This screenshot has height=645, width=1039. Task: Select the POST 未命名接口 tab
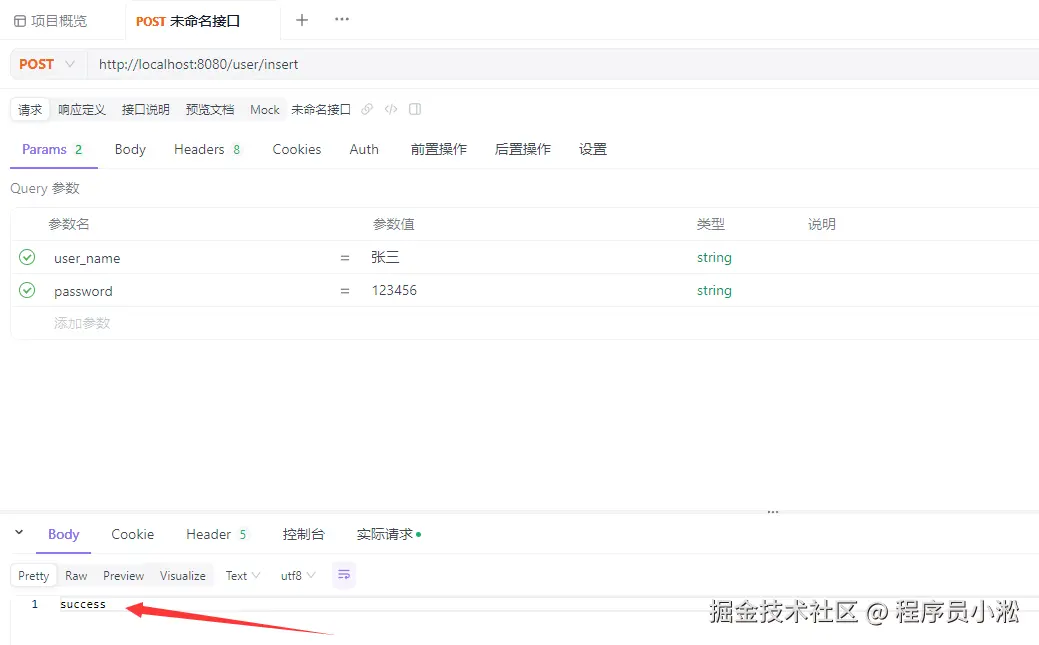coord(188,21)
